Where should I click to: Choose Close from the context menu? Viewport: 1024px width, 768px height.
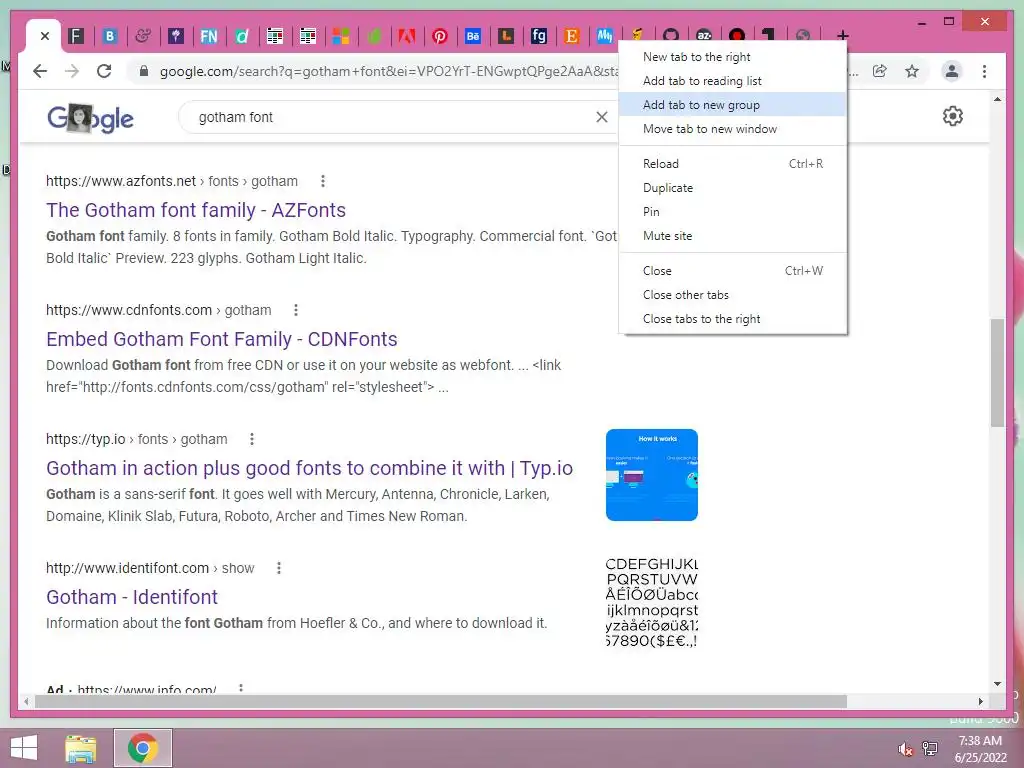click(733, 271)
